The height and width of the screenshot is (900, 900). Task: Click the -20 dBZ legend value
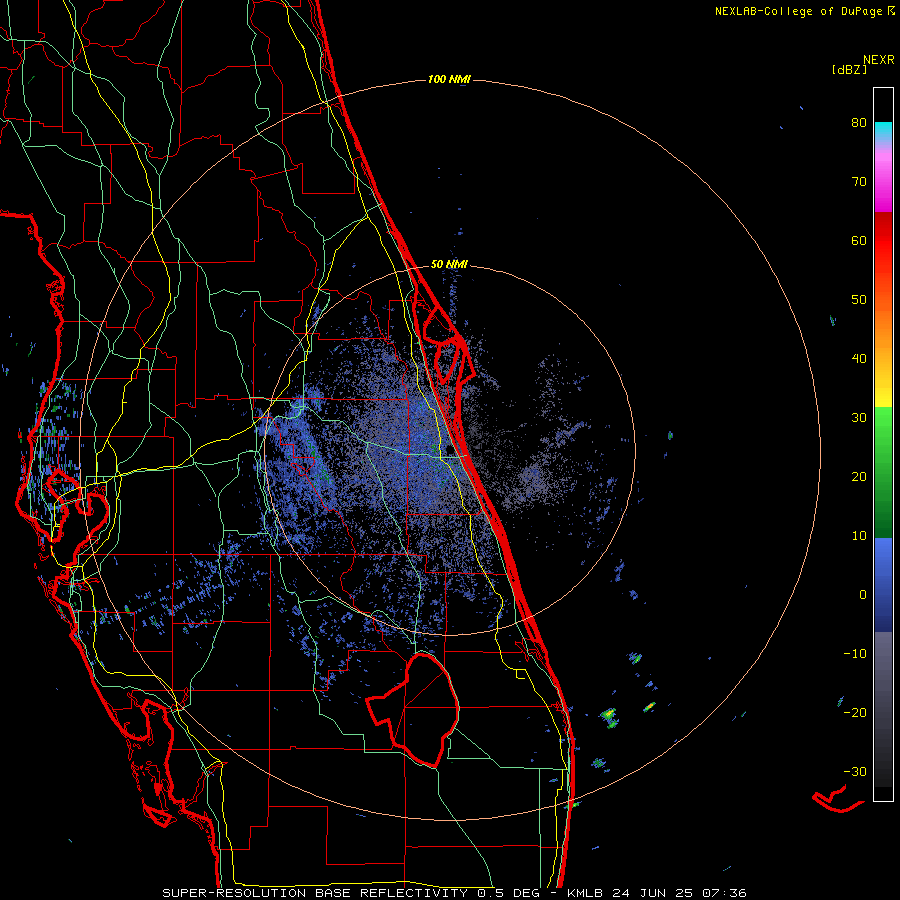pyautogui.click(x=855, y=713)
